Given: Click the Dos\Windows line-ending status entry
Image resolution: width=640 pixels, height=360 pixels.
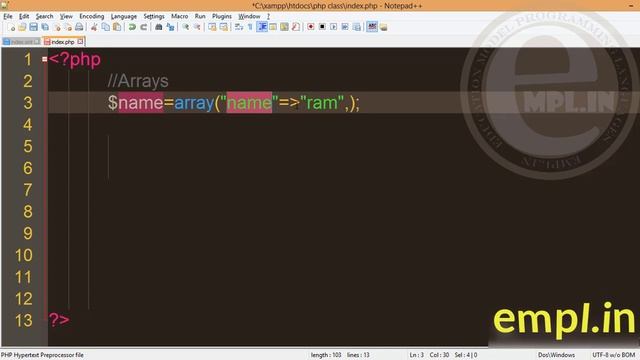Looking at the screenshot, I should coord(556,355).
